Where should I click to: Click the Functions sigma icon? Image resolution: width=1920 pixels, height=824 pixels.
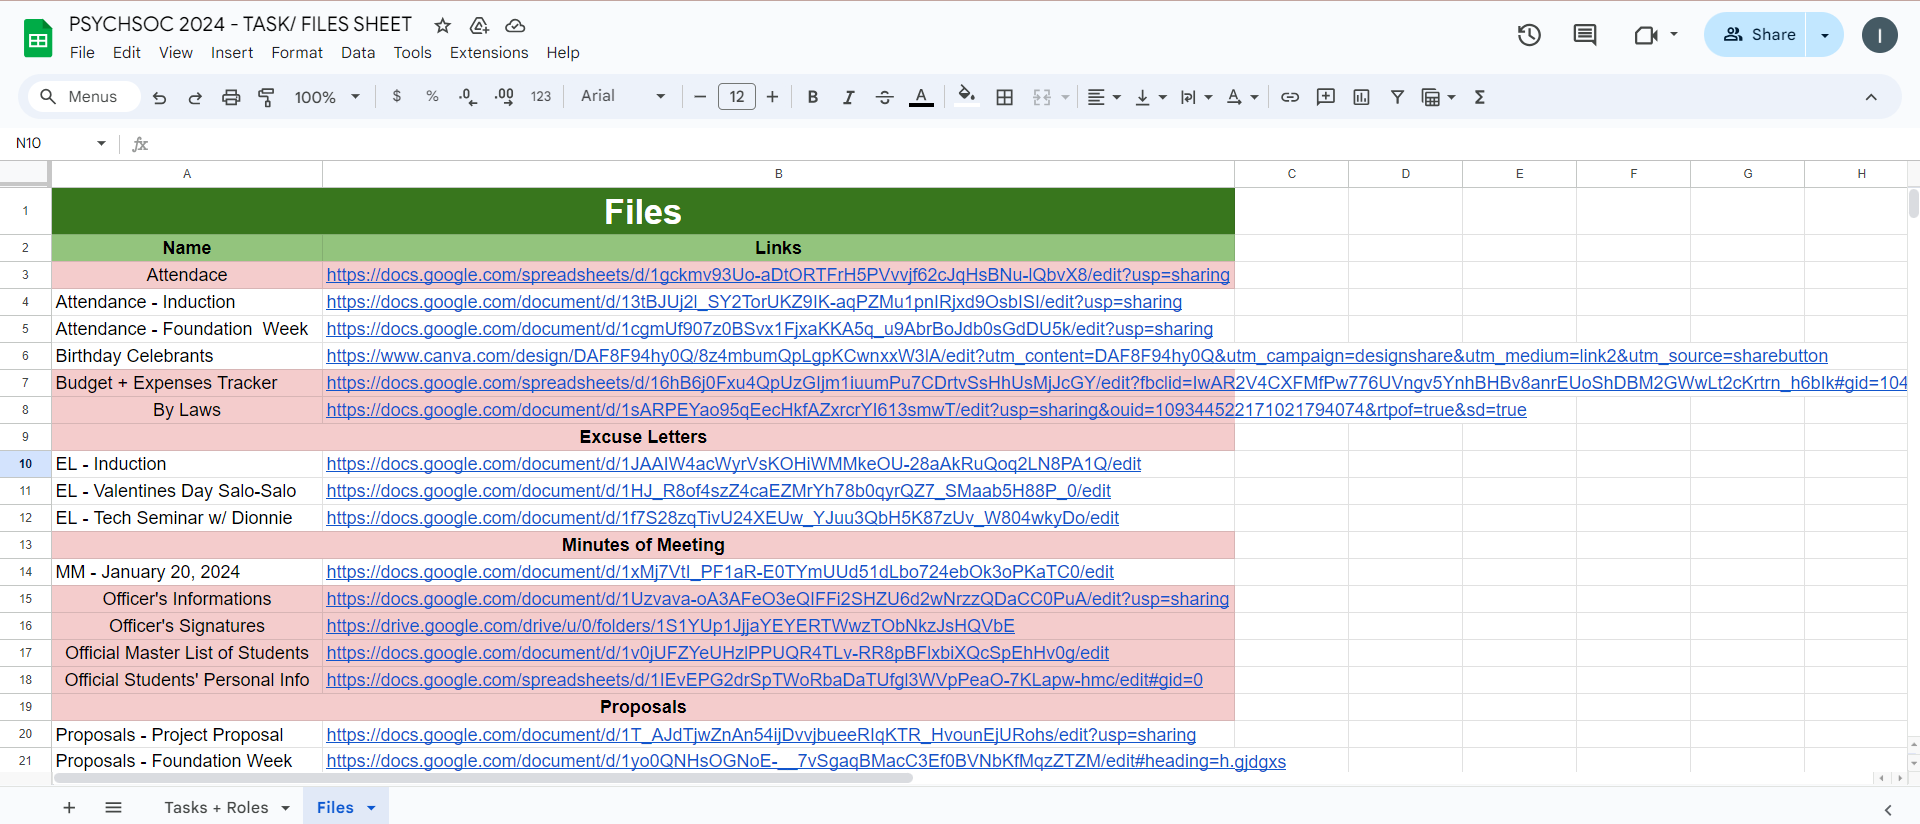click(x=1480, y=97)
